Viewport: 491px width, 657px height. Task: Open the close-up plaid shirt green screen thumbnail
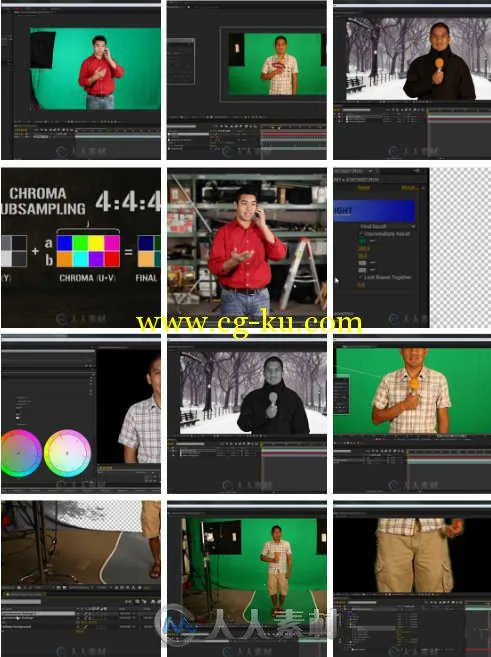point(412,414)
